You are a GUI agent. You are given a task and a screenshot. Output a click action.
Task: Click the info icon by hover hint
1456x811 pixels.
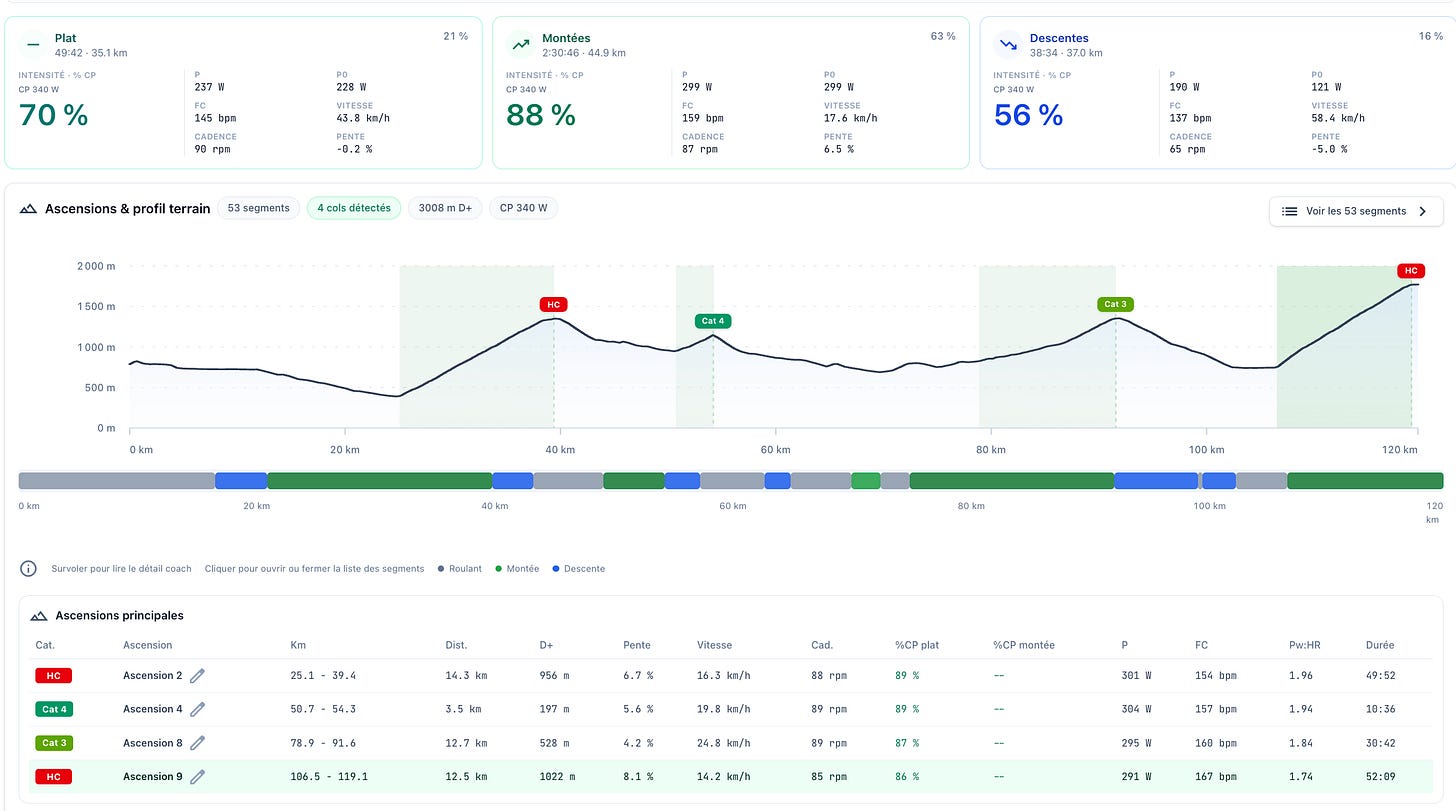[x=29, y=569]
